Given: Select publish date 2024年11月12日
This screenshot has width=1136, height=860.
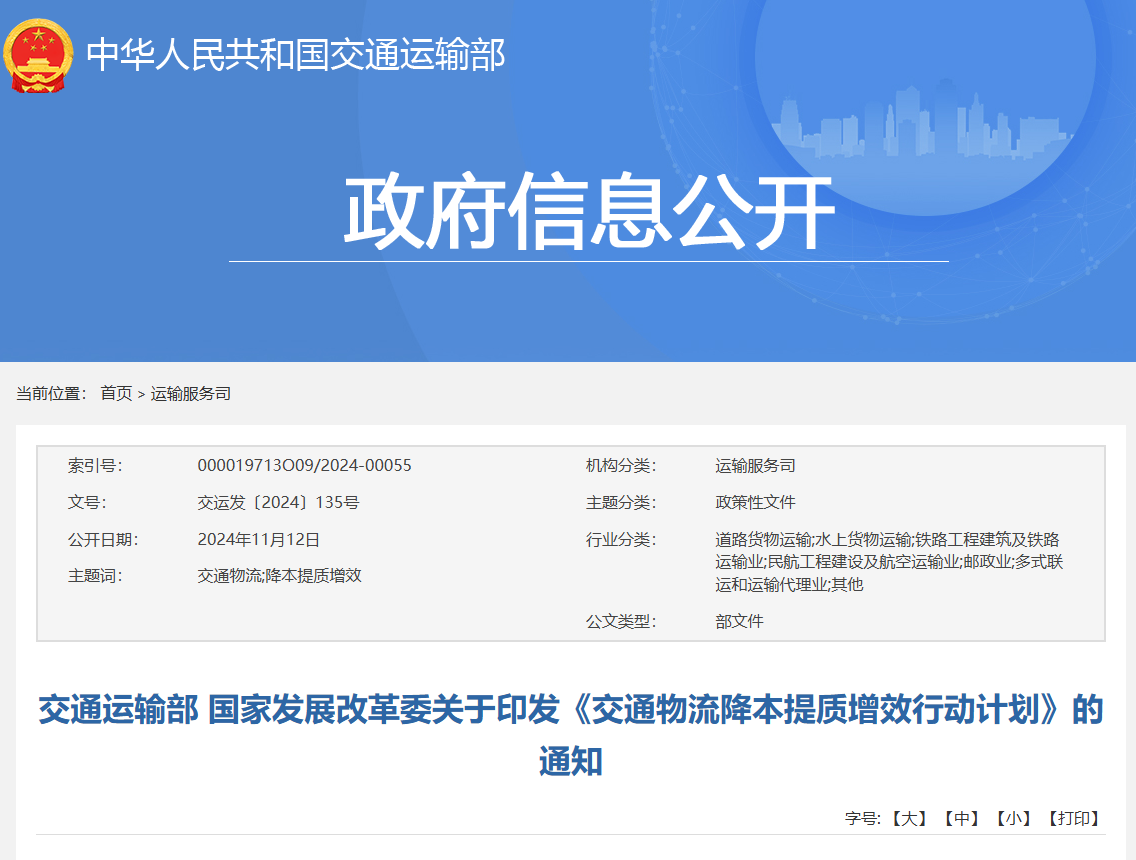Looking at the screenshot, I should (x=259, y=539).
